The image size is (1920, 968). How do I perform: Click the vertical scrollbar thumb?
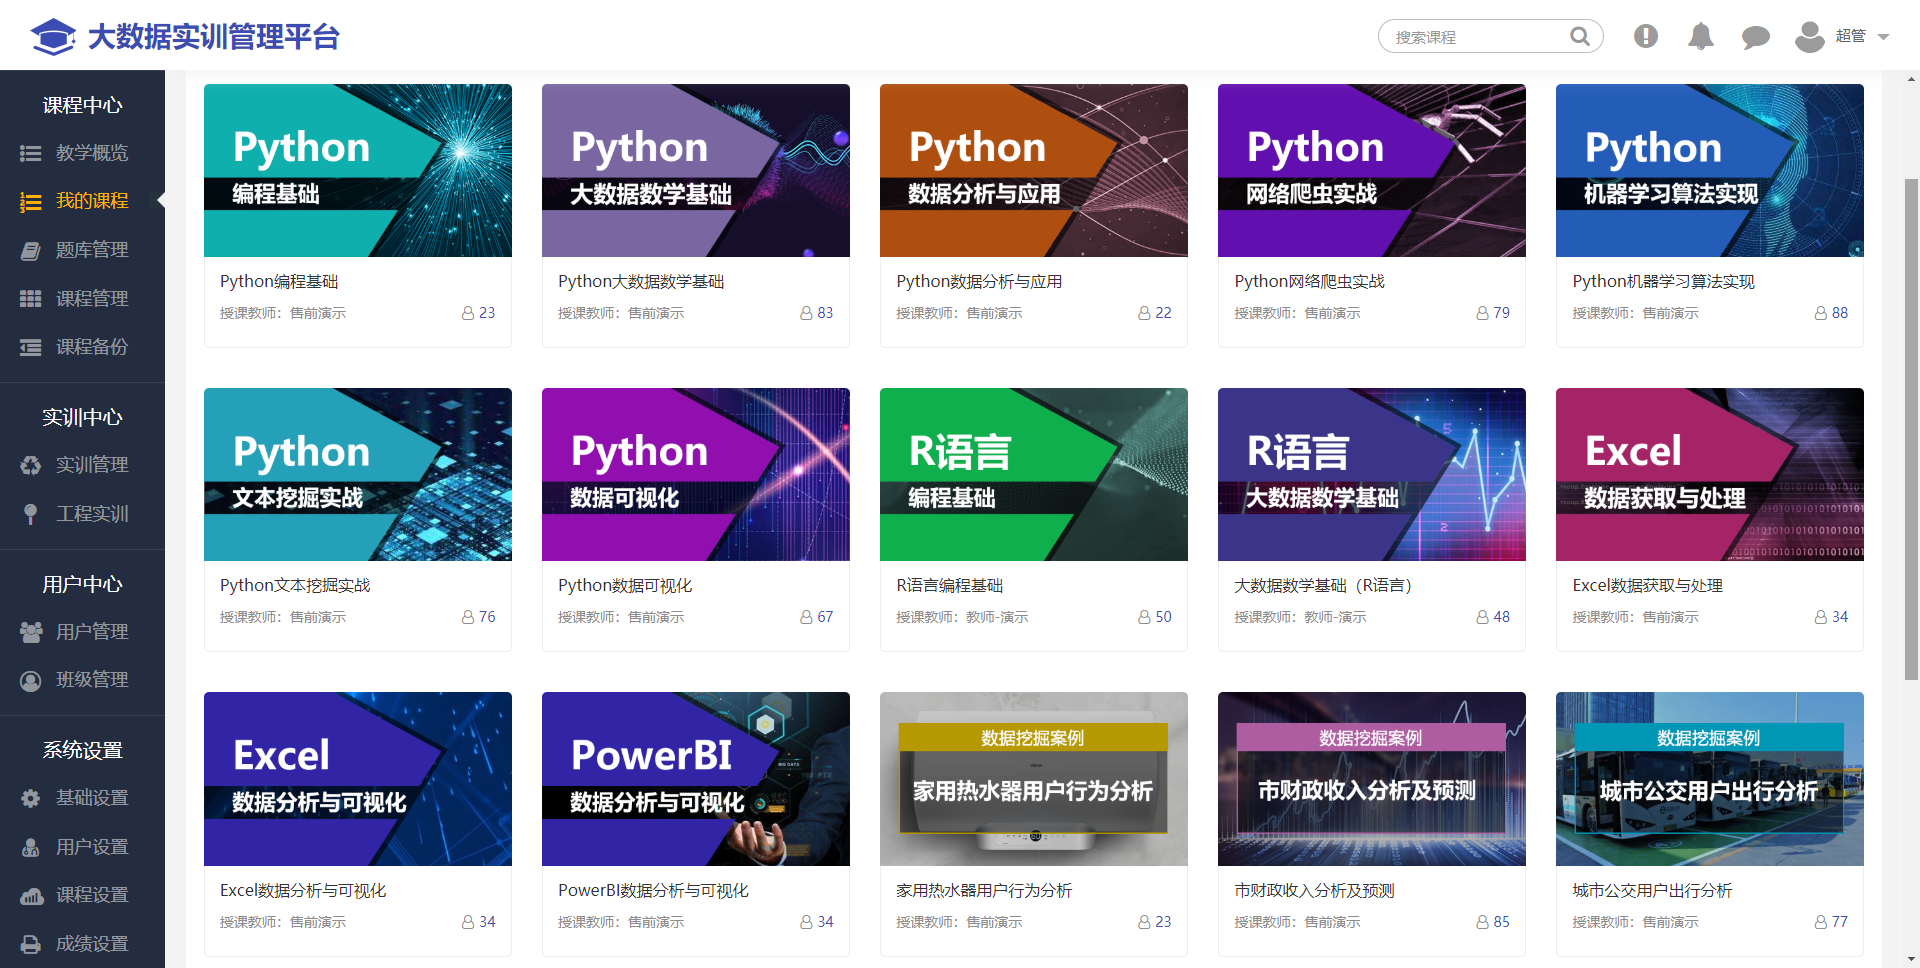click(x=1911, y=430)
